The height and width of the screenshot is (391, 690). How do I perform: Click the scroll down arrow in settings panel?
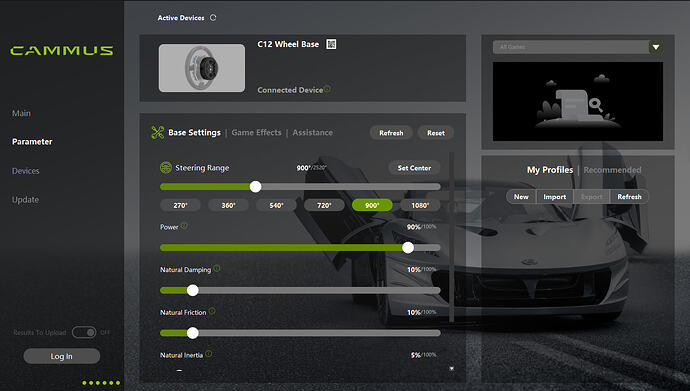[451, 369]
